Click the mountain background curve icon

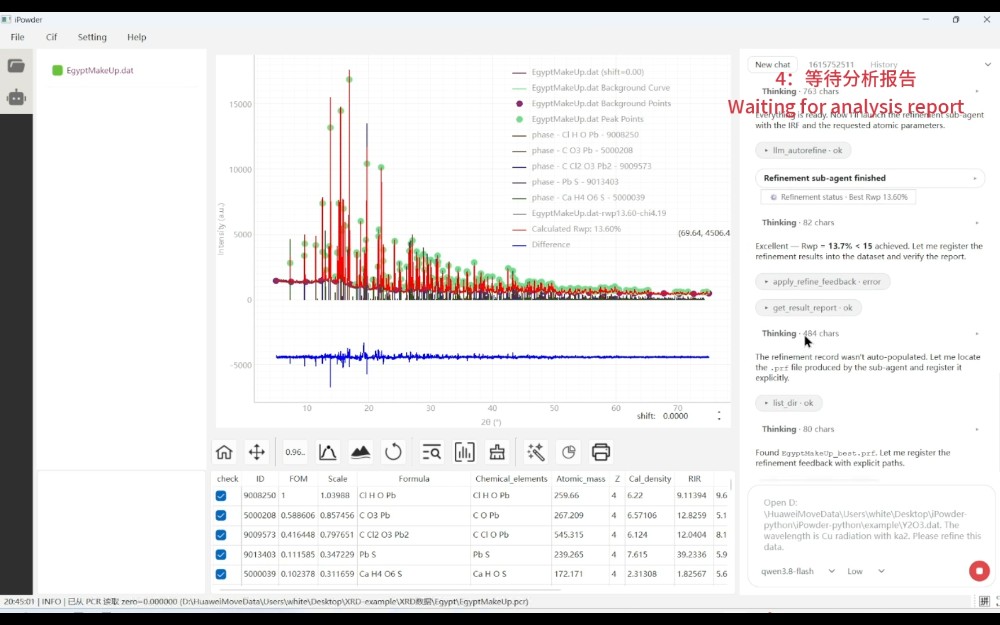(361, 452)
